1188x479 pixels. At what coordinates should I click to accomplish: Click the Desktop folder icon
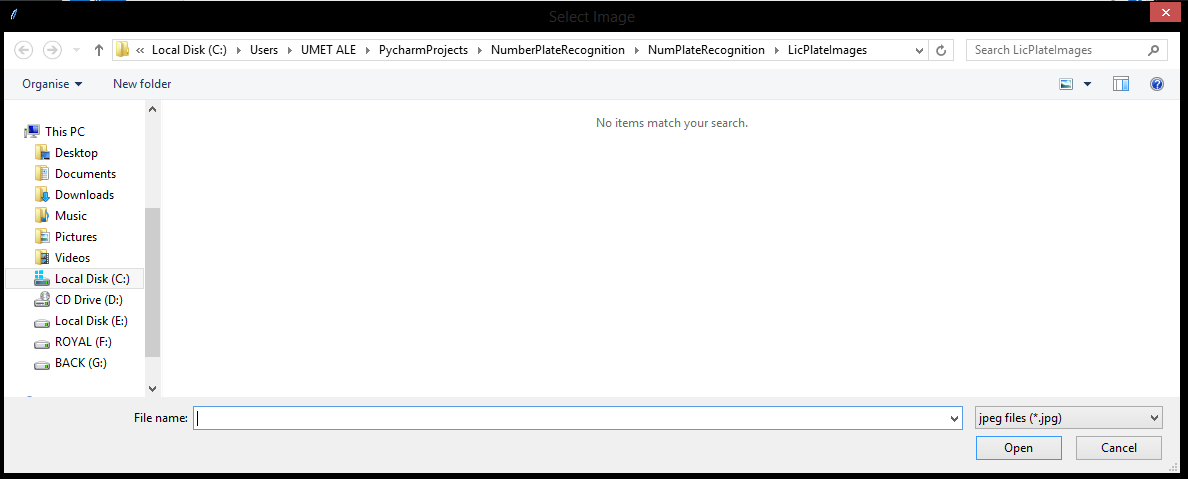click(x=42, y=152)
